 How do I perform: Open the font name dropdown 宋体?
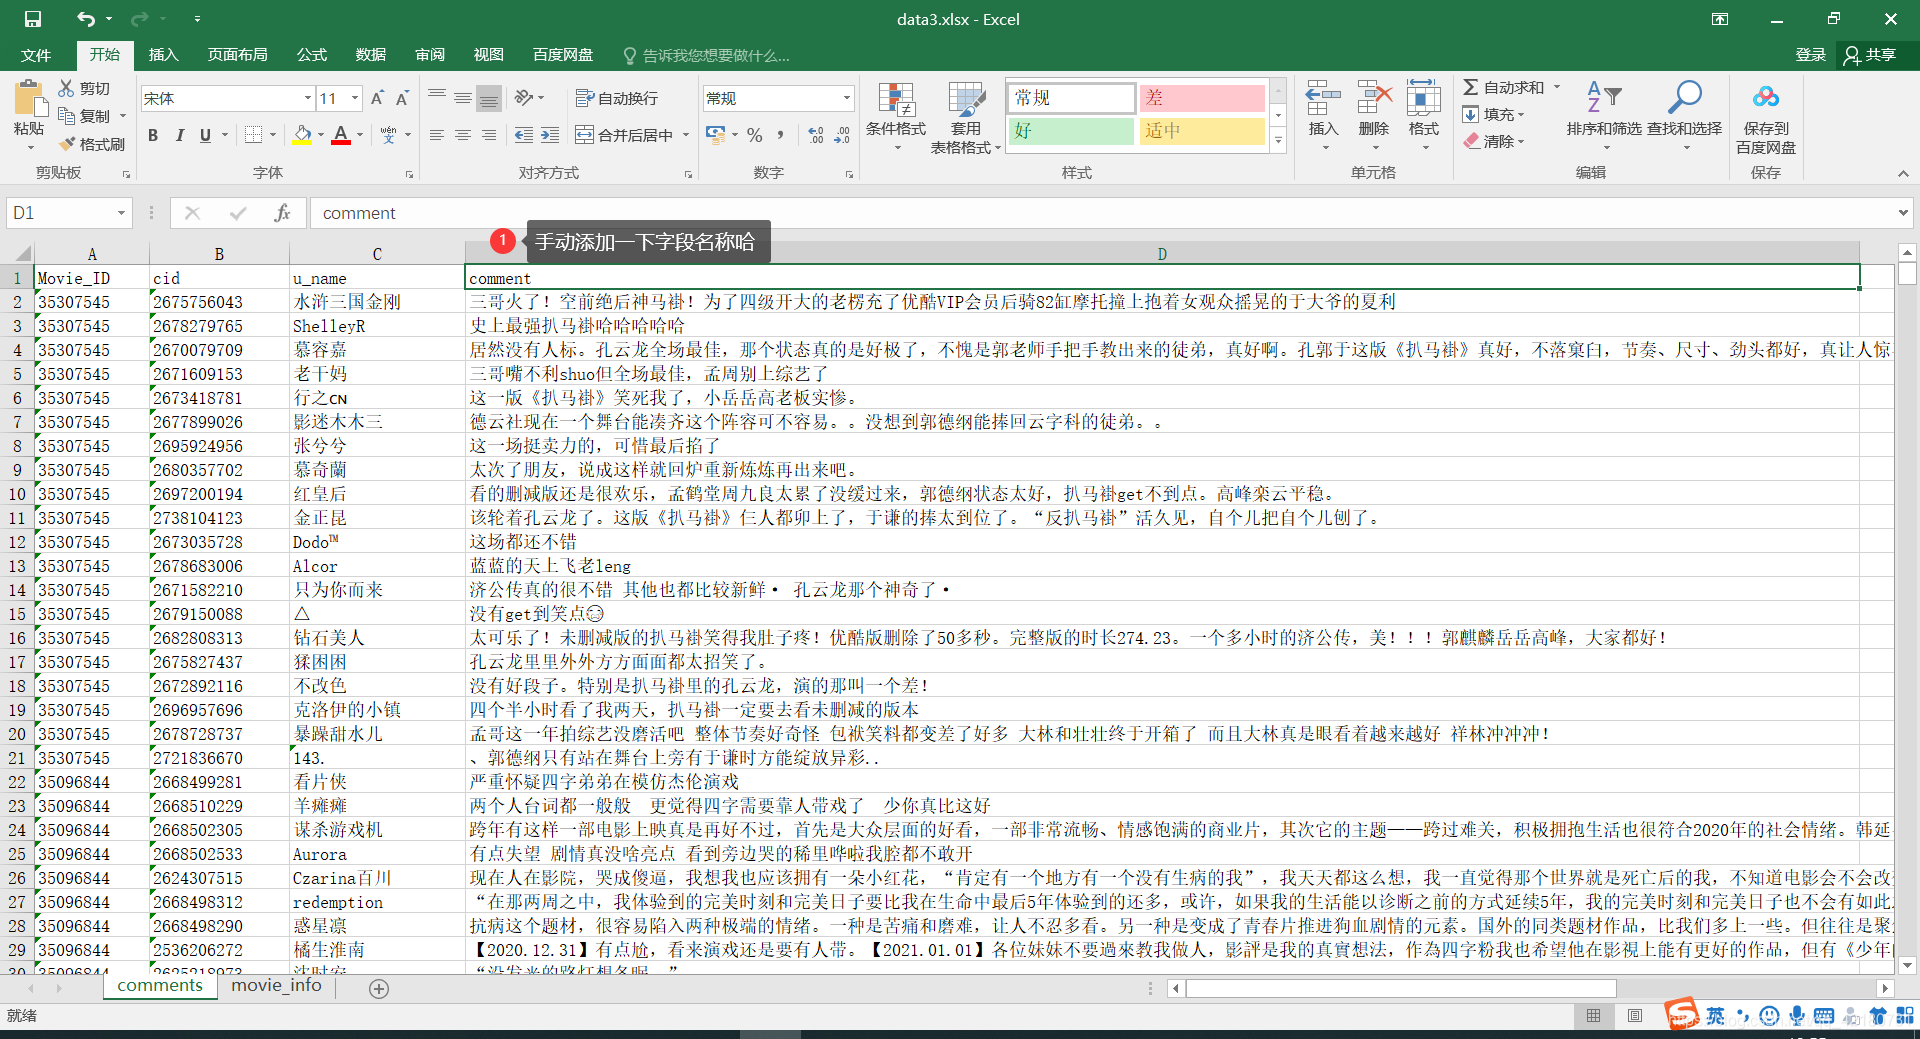coord(308,98)
